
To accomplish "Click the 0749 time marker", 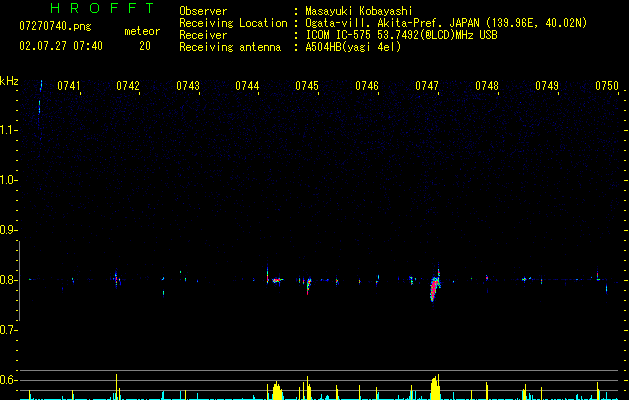I will click(547, 86).
